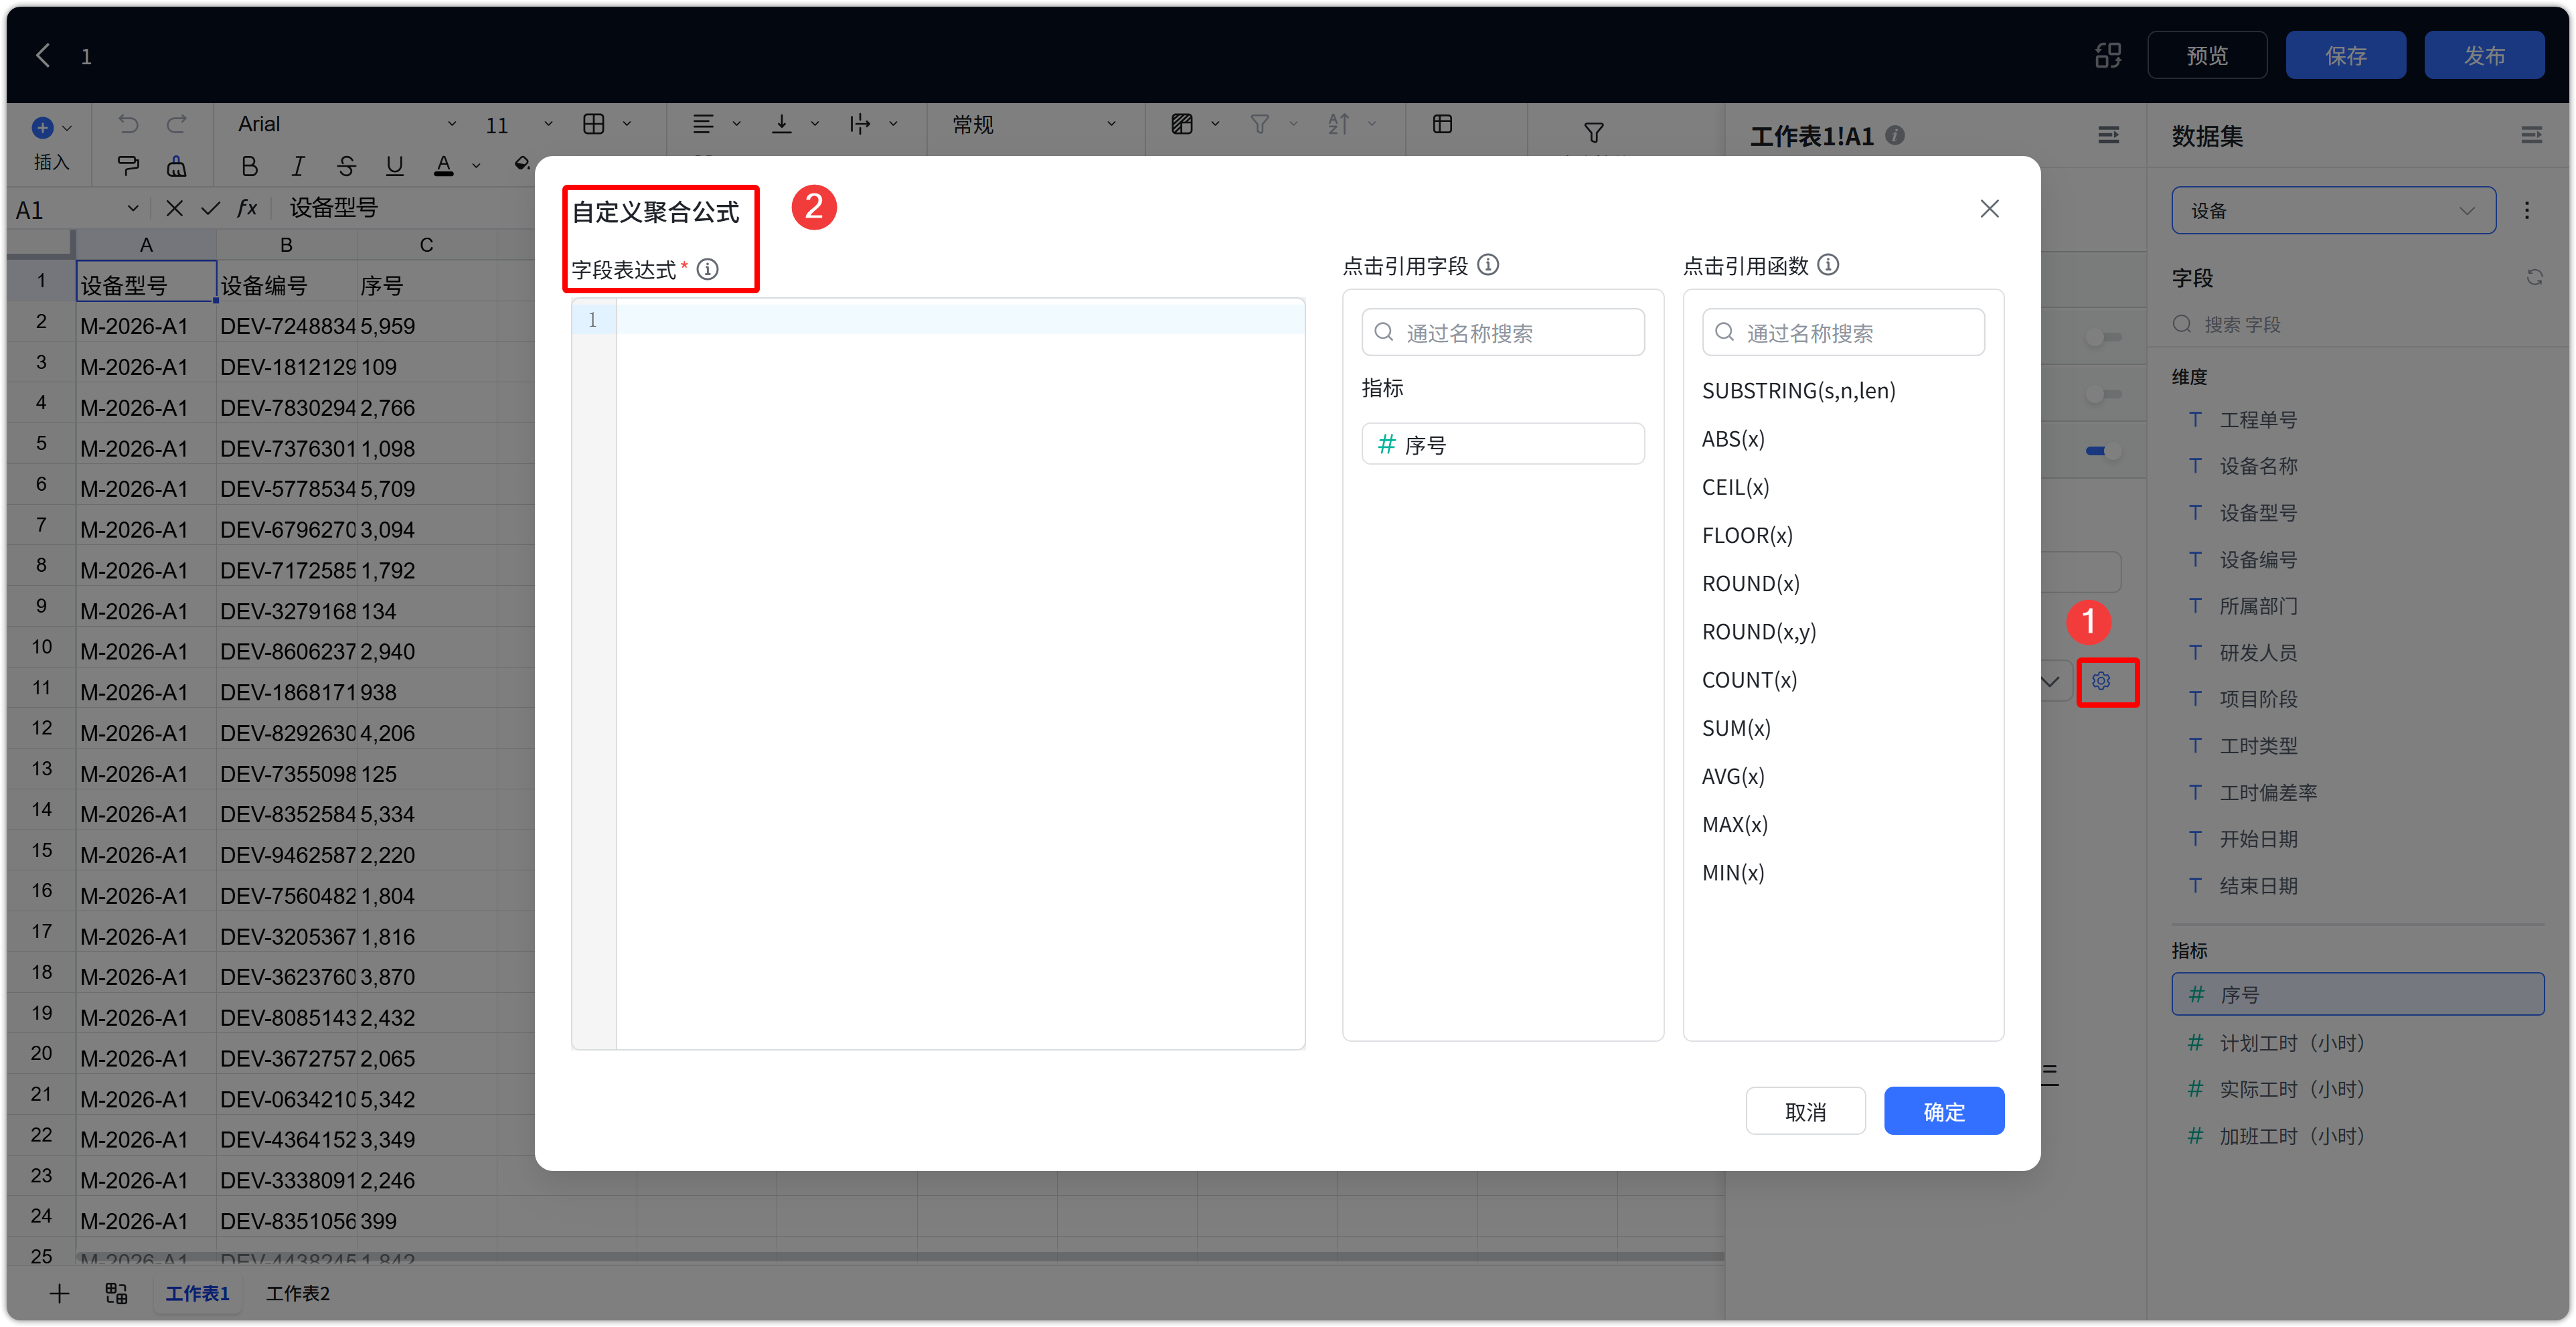
Task: Toggle the blue enabled switch in panel
Action: pyautogui.click(x=2103, y=451)
